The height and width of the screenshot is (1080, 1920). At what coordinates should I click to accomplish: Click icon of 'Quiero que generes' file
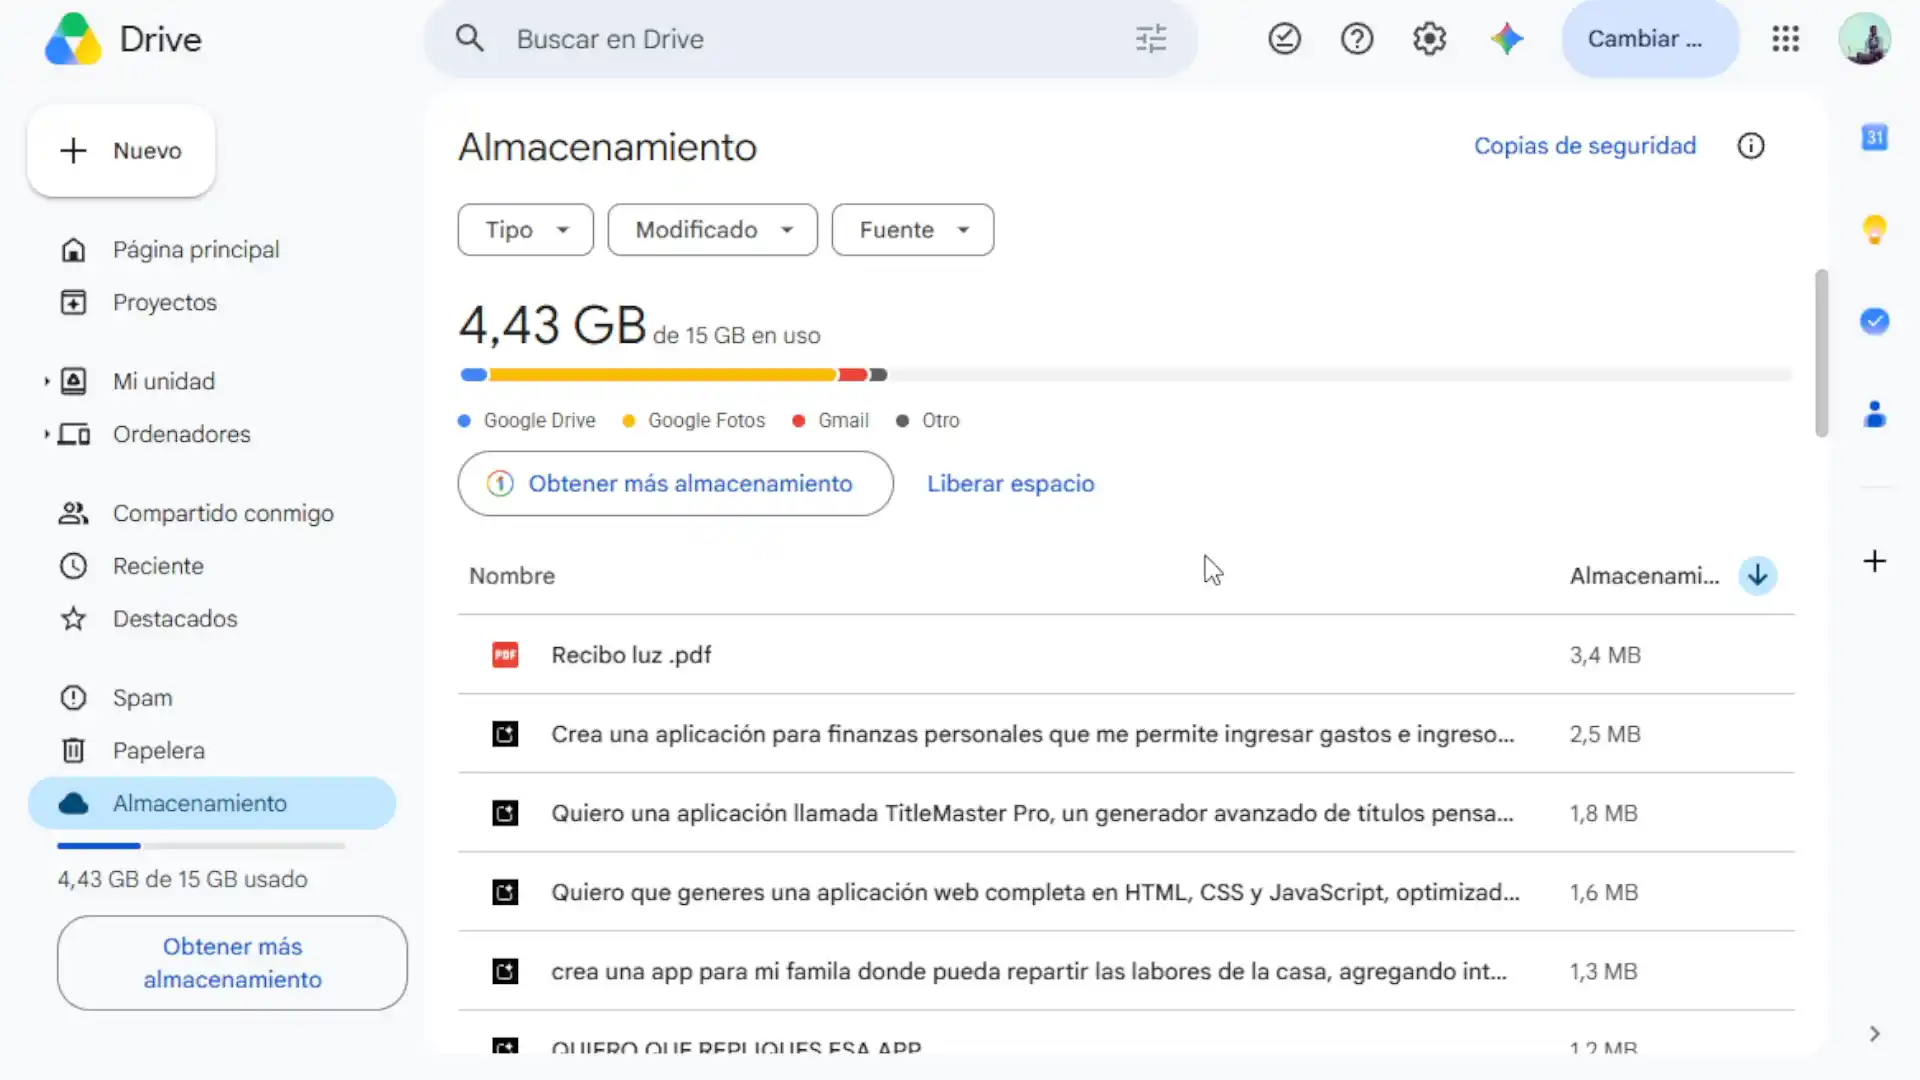tap(505, 892)
